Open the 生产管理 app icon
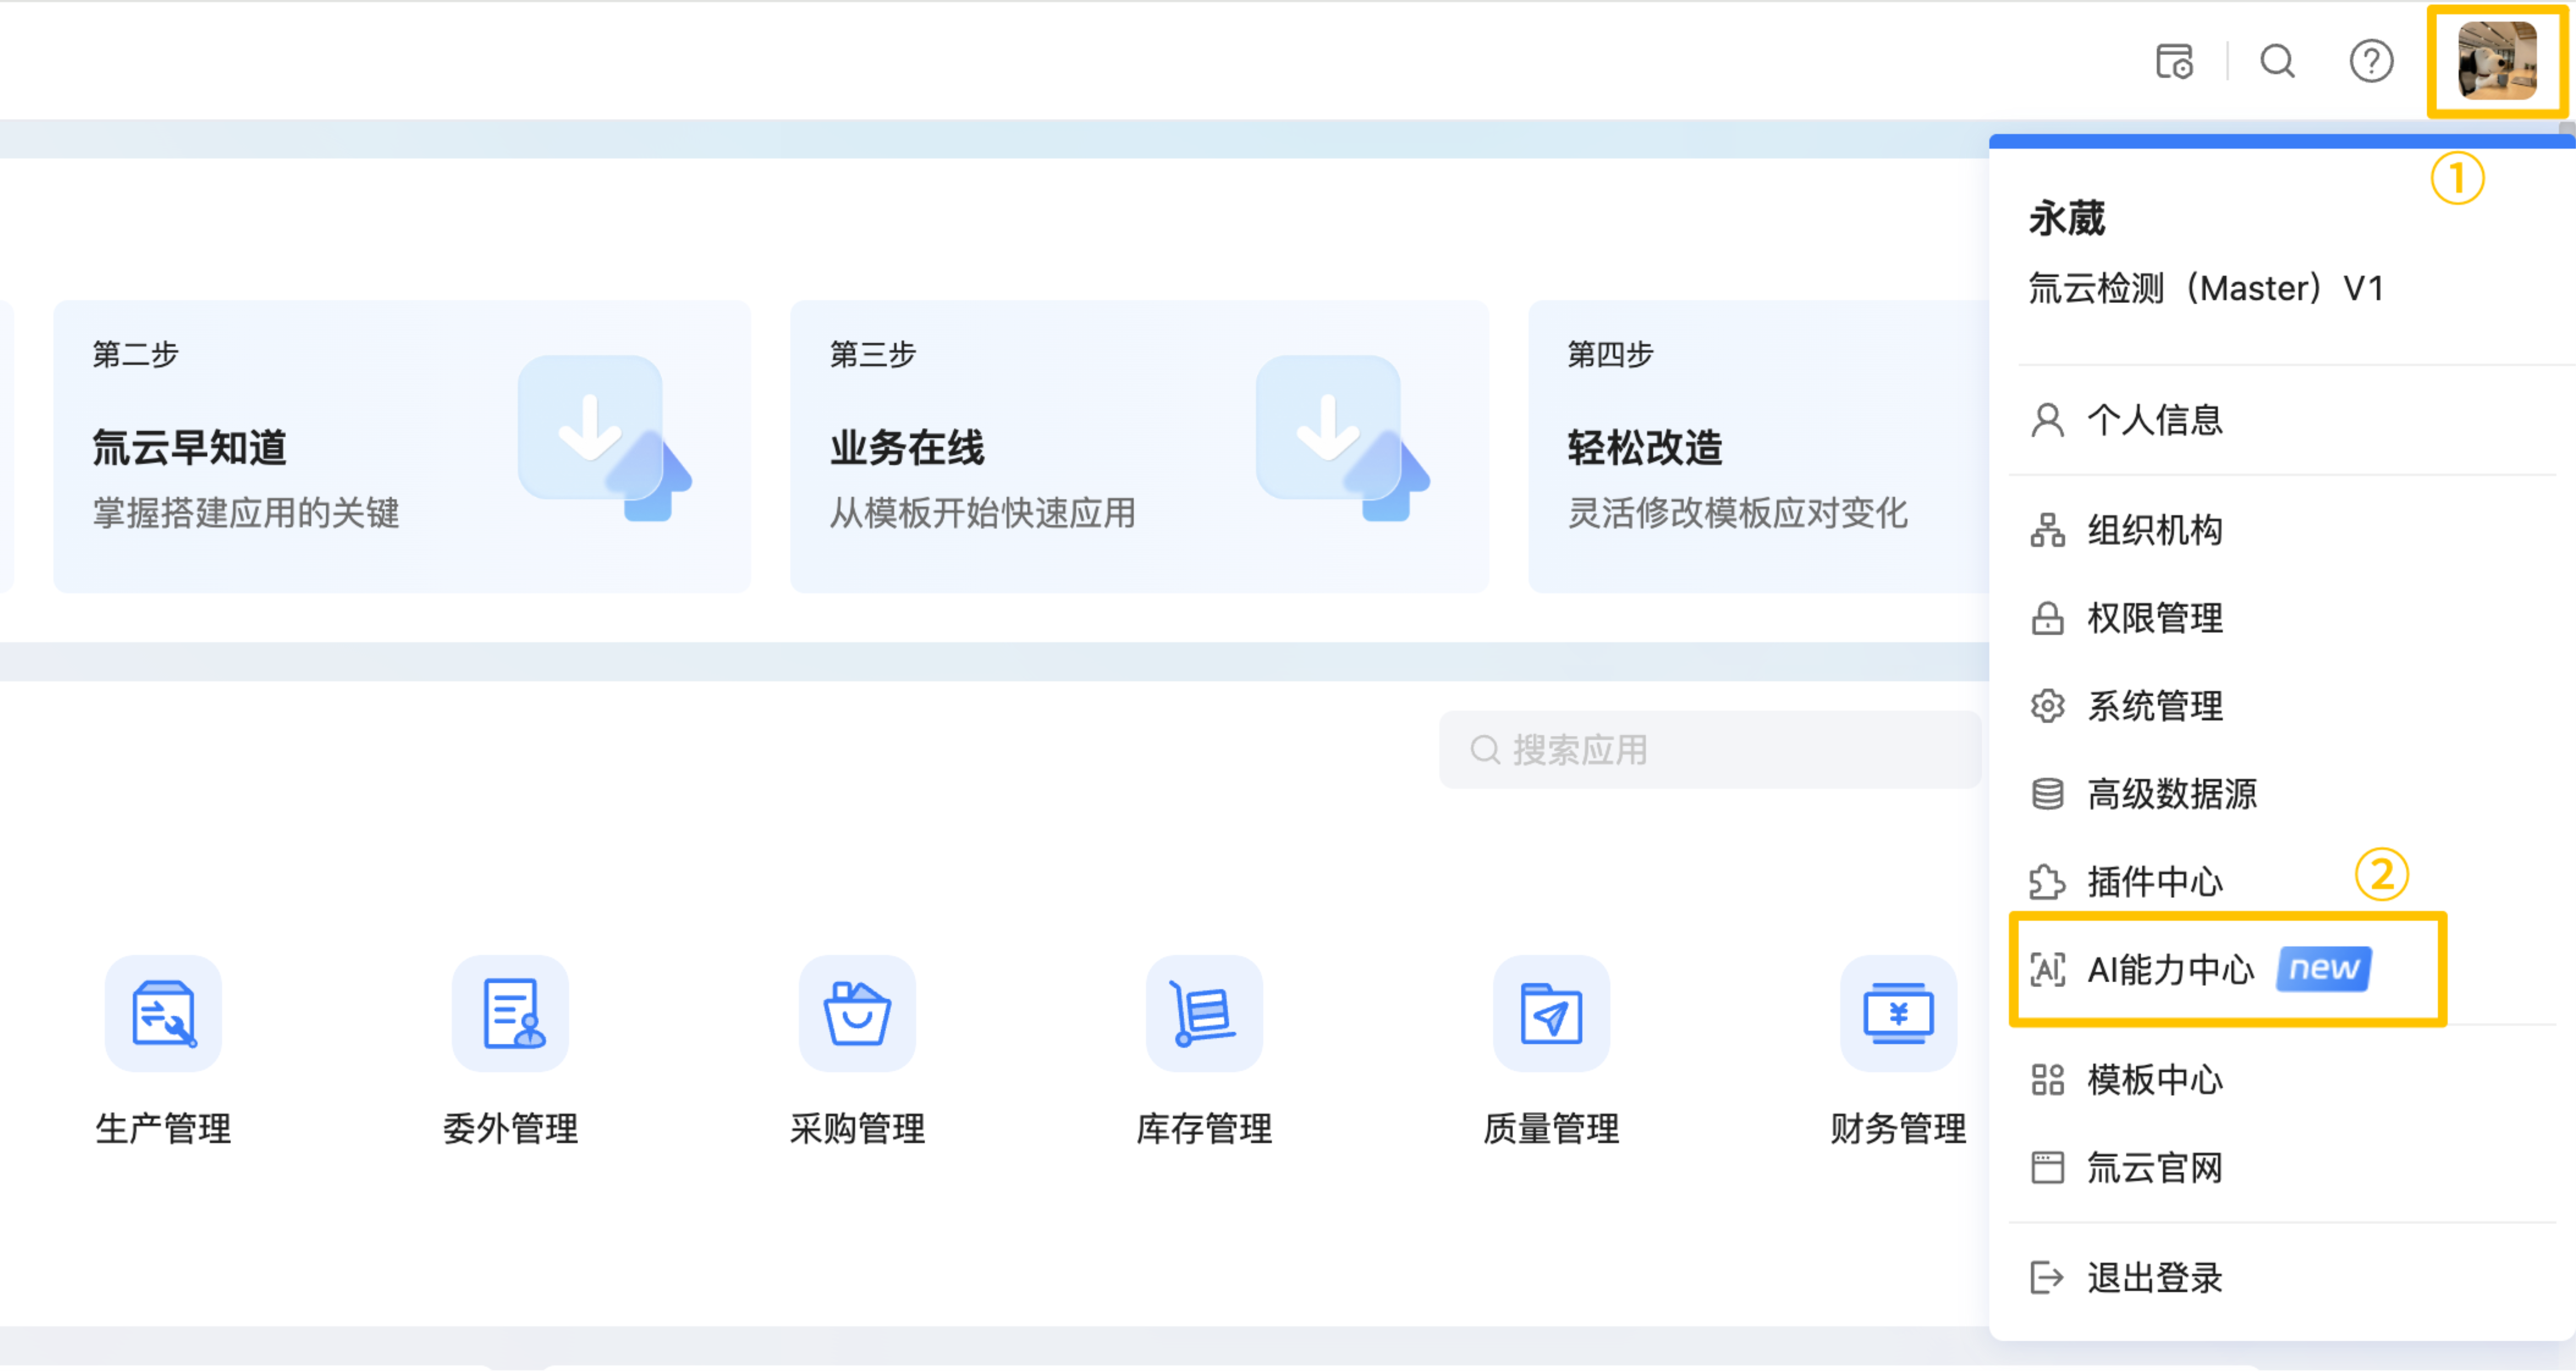Screen dimensions: 2576x1371 tap(163, 1013)
